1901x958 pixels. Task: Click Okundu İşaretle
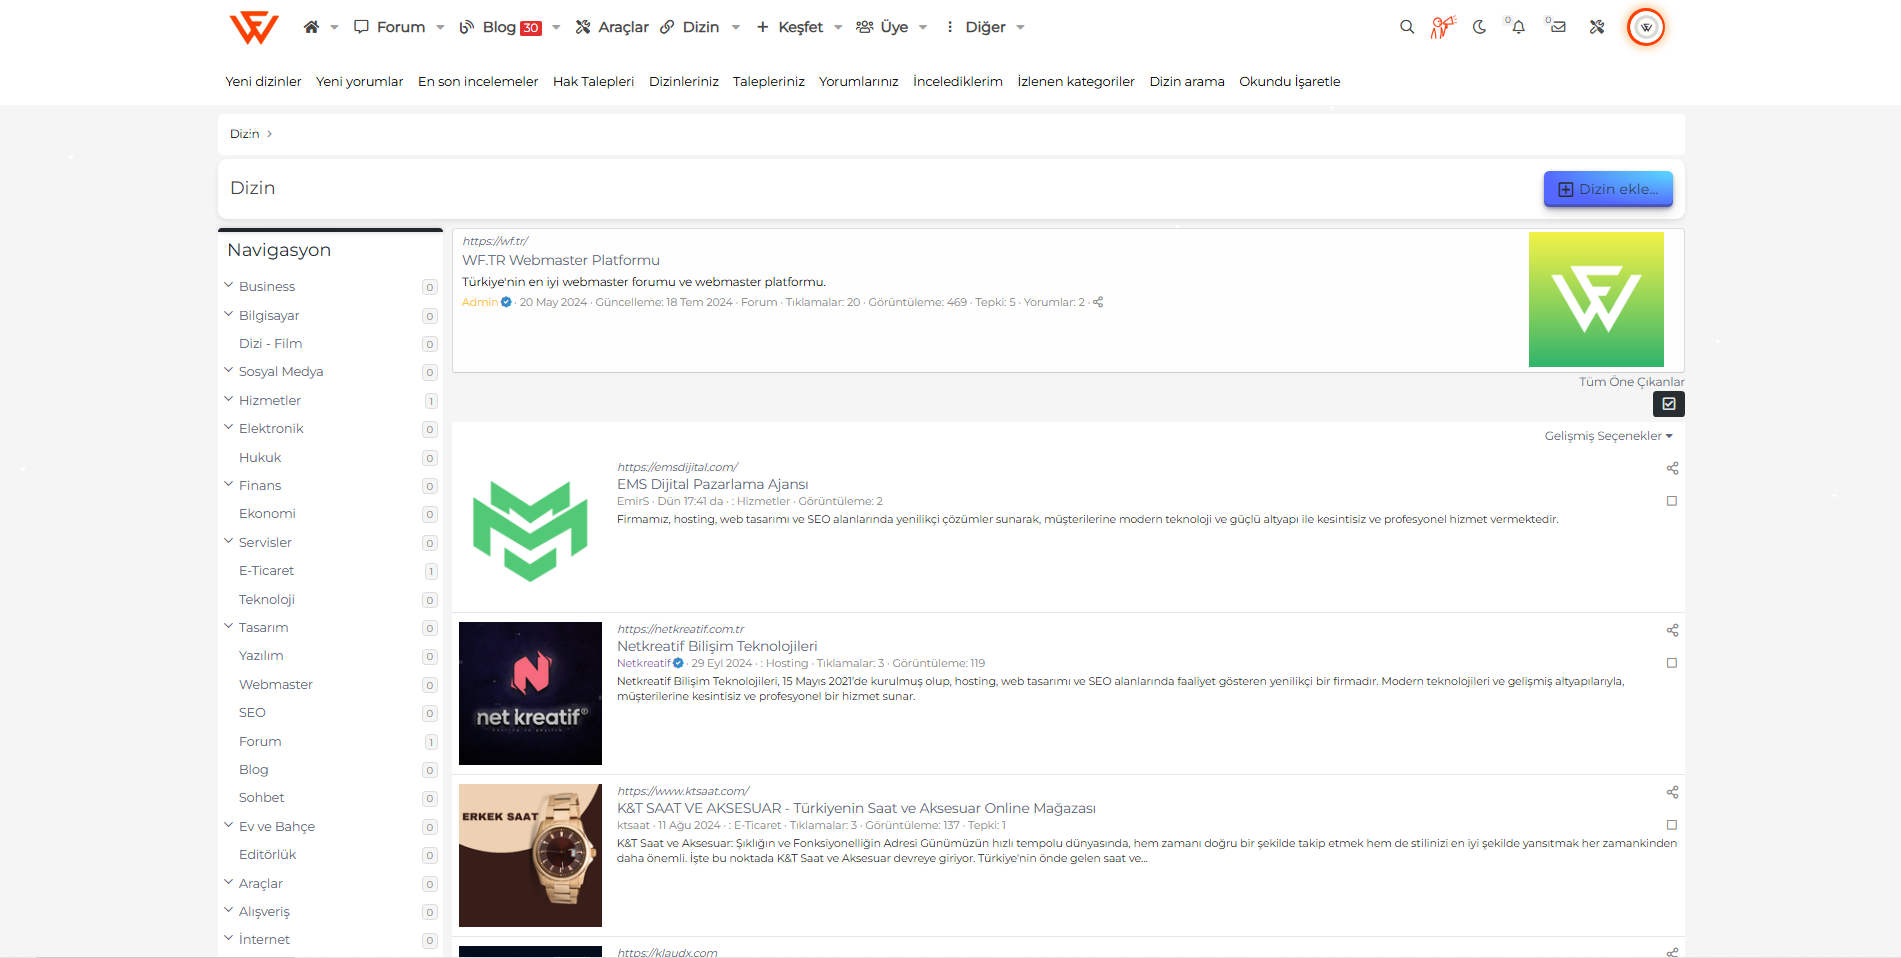click(x=1290, y=82)
